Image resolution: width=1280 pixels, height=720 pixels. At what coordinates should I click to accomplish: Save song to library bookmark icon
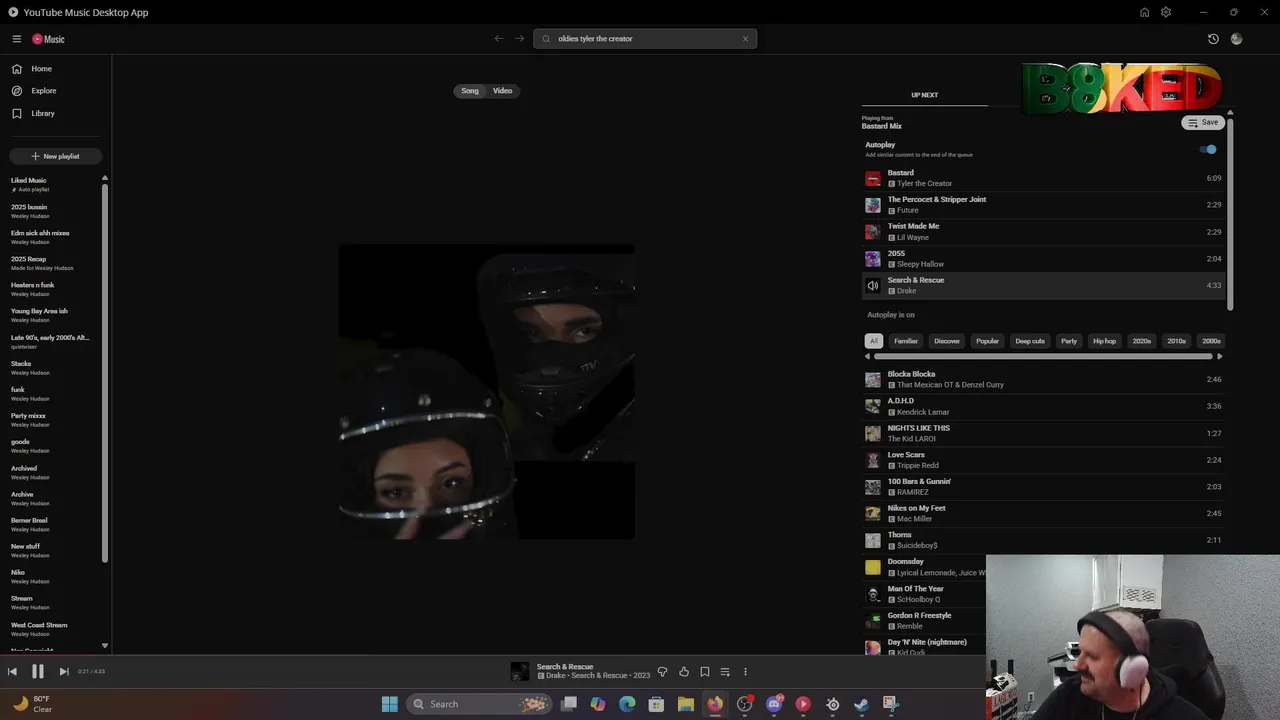click(x=705, y=672)
